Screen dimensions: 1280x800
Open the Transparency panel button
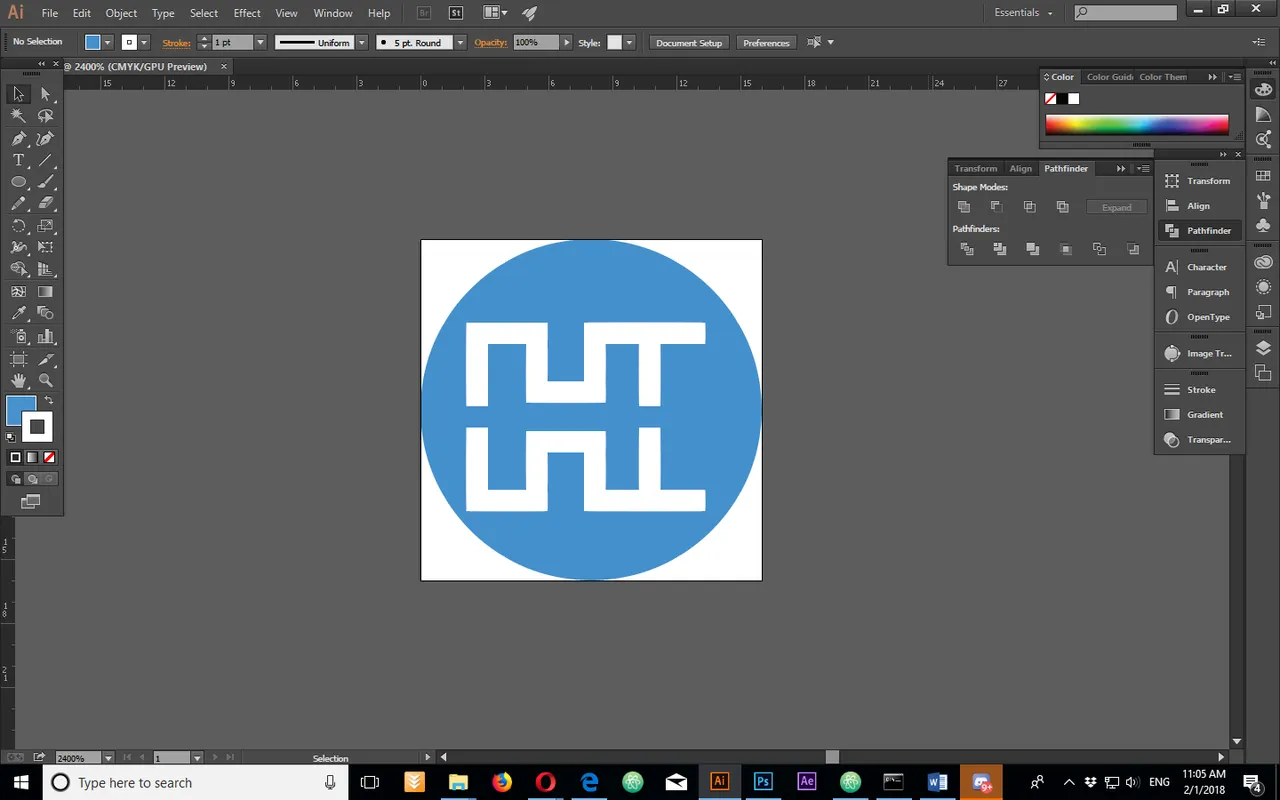tap(1200, 440)
